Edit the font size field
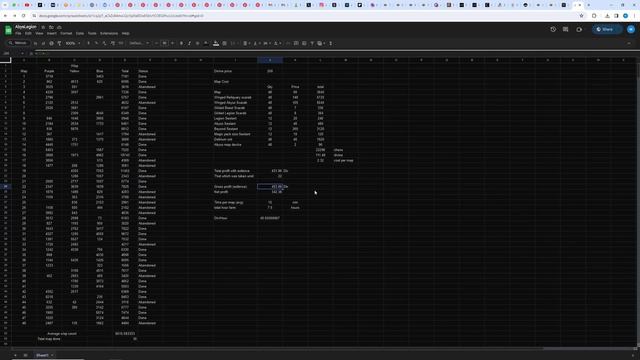This screenshot has height=360, width=640. point(164,43)
